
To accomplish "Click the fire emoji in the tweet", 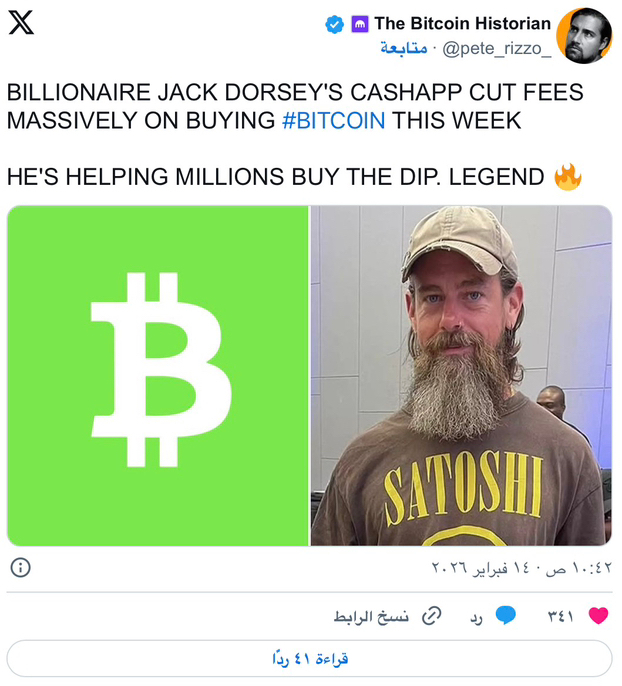I will coord(568,177).
